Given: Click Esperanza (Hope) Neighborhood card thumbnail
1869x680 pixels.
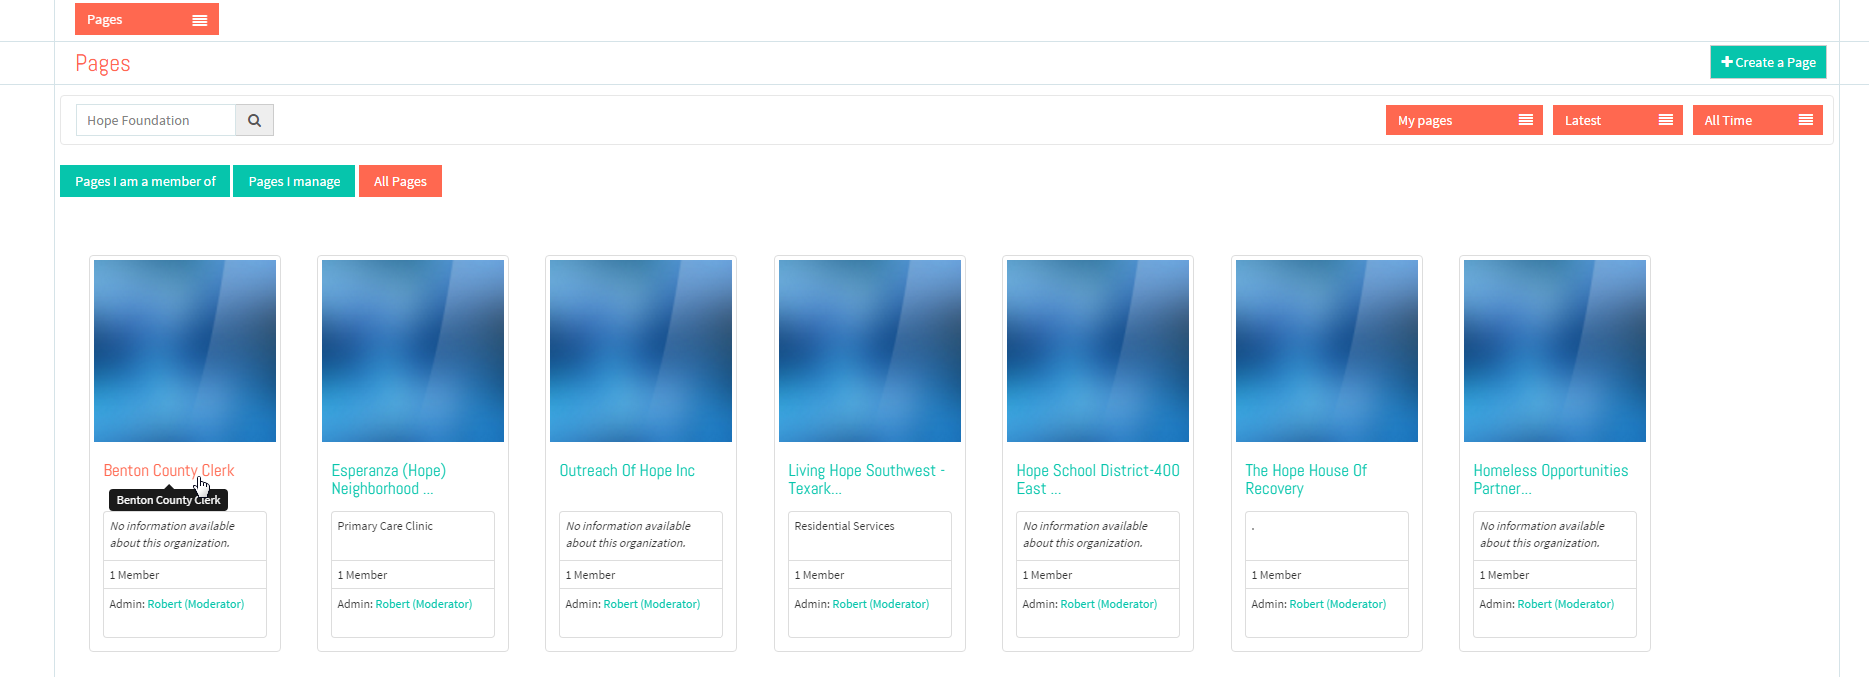Looking at the screenshot, I should coord(413,351).
